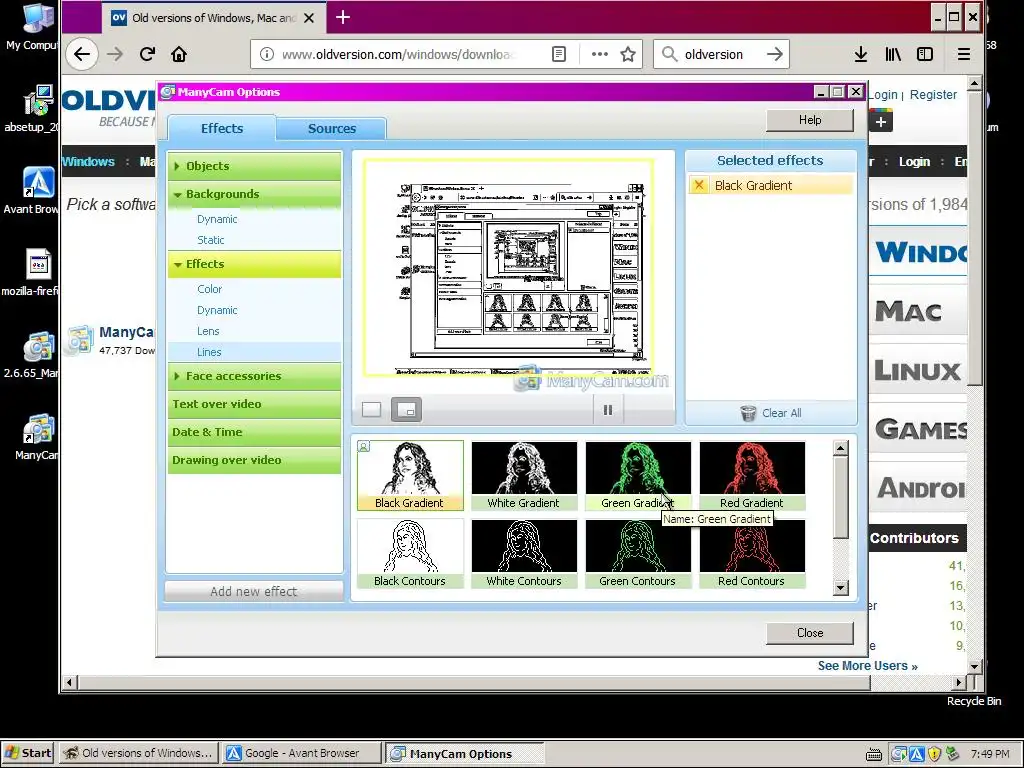Click Close button in ManyCam Options
Image resolution: width=1024 pixels, height=768 pixels.
(x=810, y=633)
